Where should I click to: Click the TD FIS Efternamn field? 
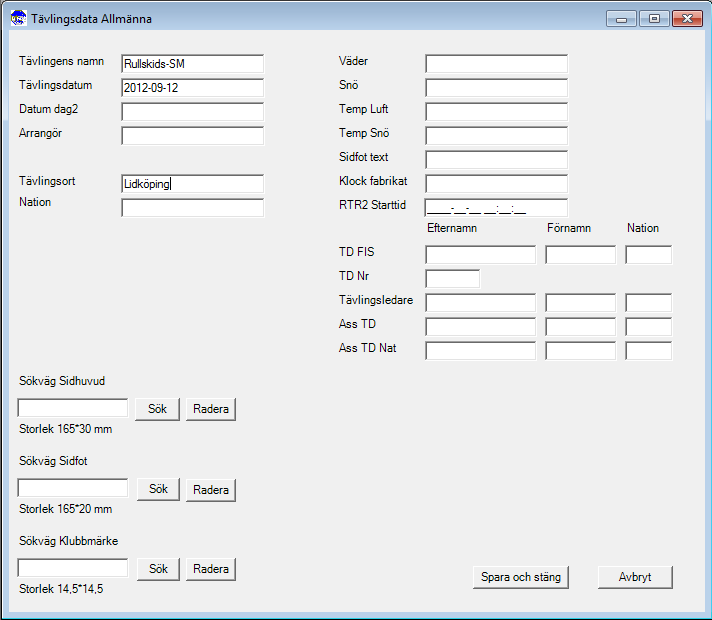point(480,255)
